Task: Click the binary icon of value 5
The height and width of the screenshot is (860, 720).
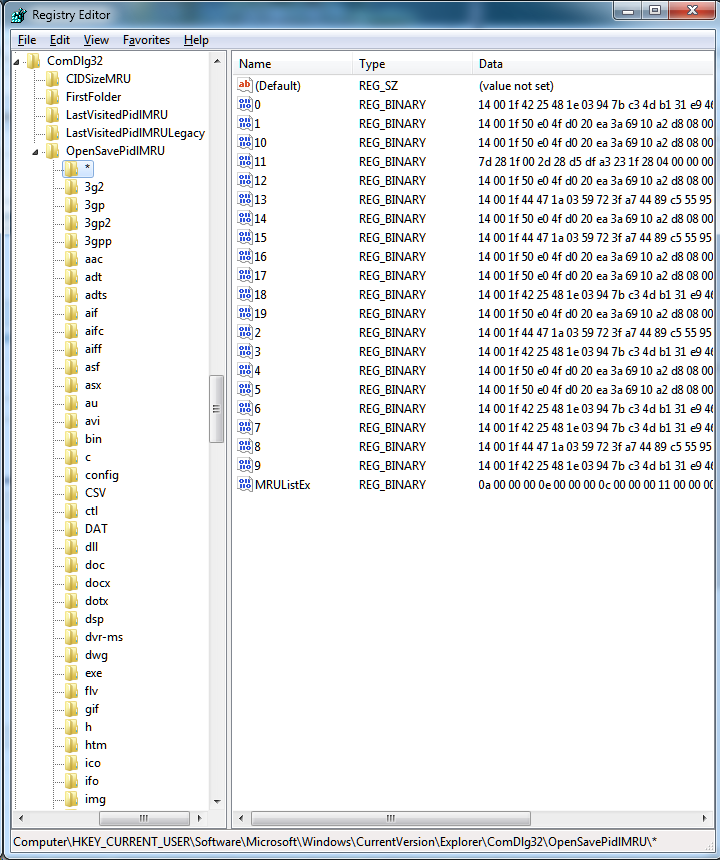Action: click(x=245, y=389)
